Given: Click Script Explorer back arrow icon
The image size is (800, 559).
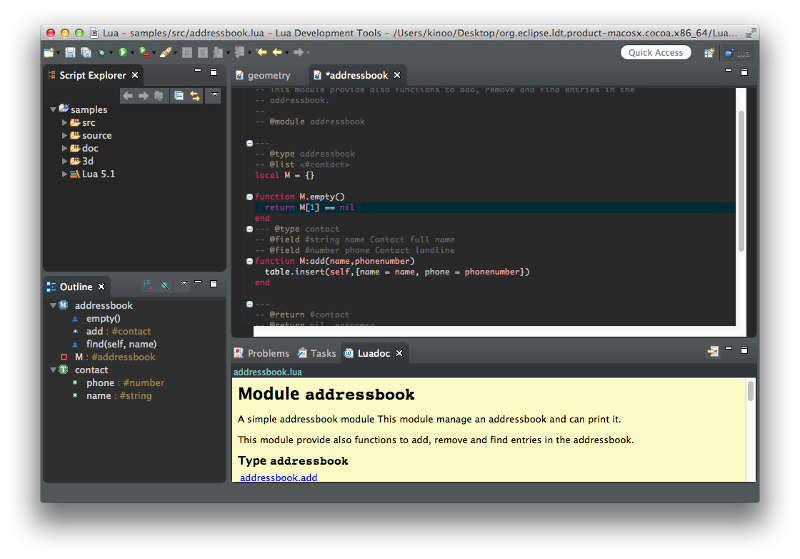Looking at the screenshot, I should point(128,96).
